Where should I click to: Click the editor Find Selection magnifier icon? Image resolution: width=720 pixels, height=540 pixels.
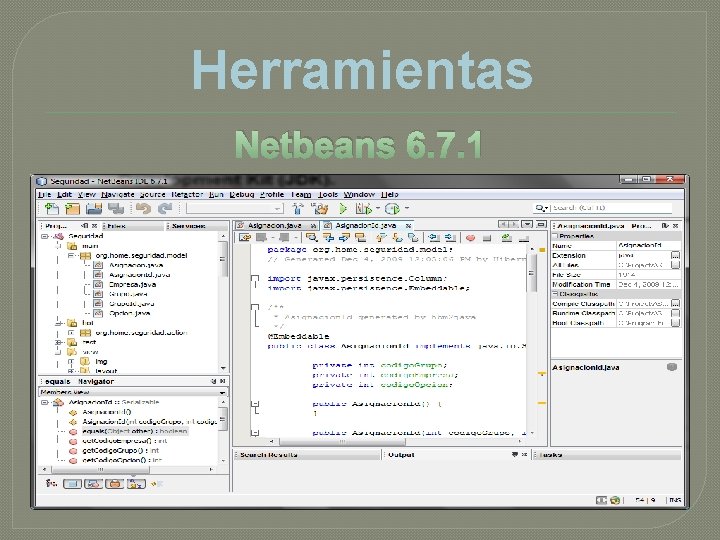312,237
